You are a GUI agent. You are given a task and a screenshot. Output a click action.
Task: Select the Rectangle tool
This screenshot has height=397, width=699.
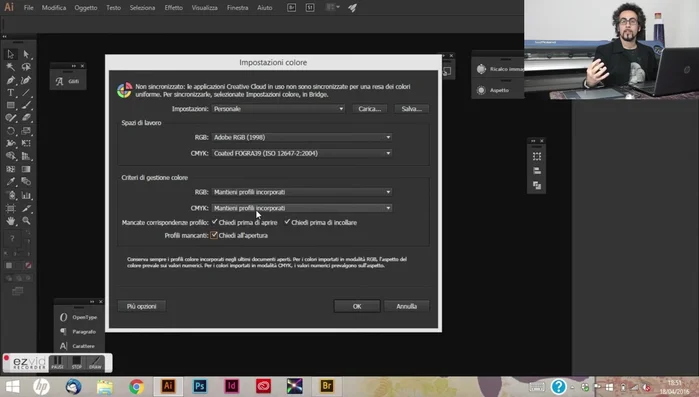click(x=10, y=105)
